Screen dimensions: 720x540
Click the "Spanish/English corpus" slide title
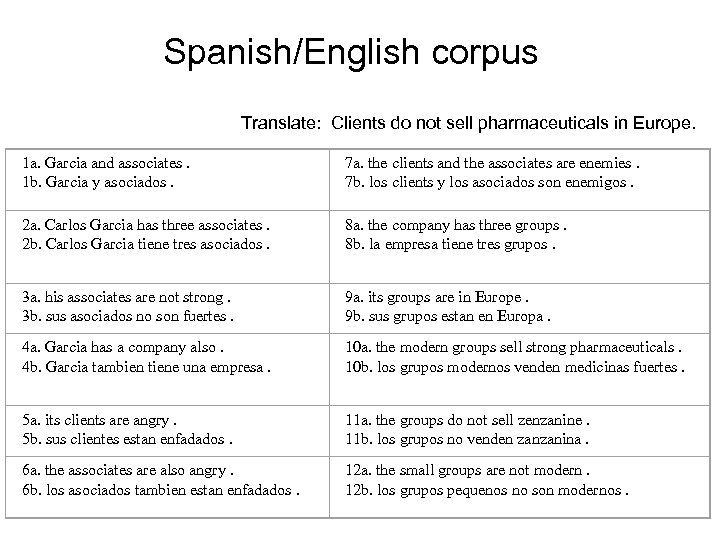click(351, 52)
